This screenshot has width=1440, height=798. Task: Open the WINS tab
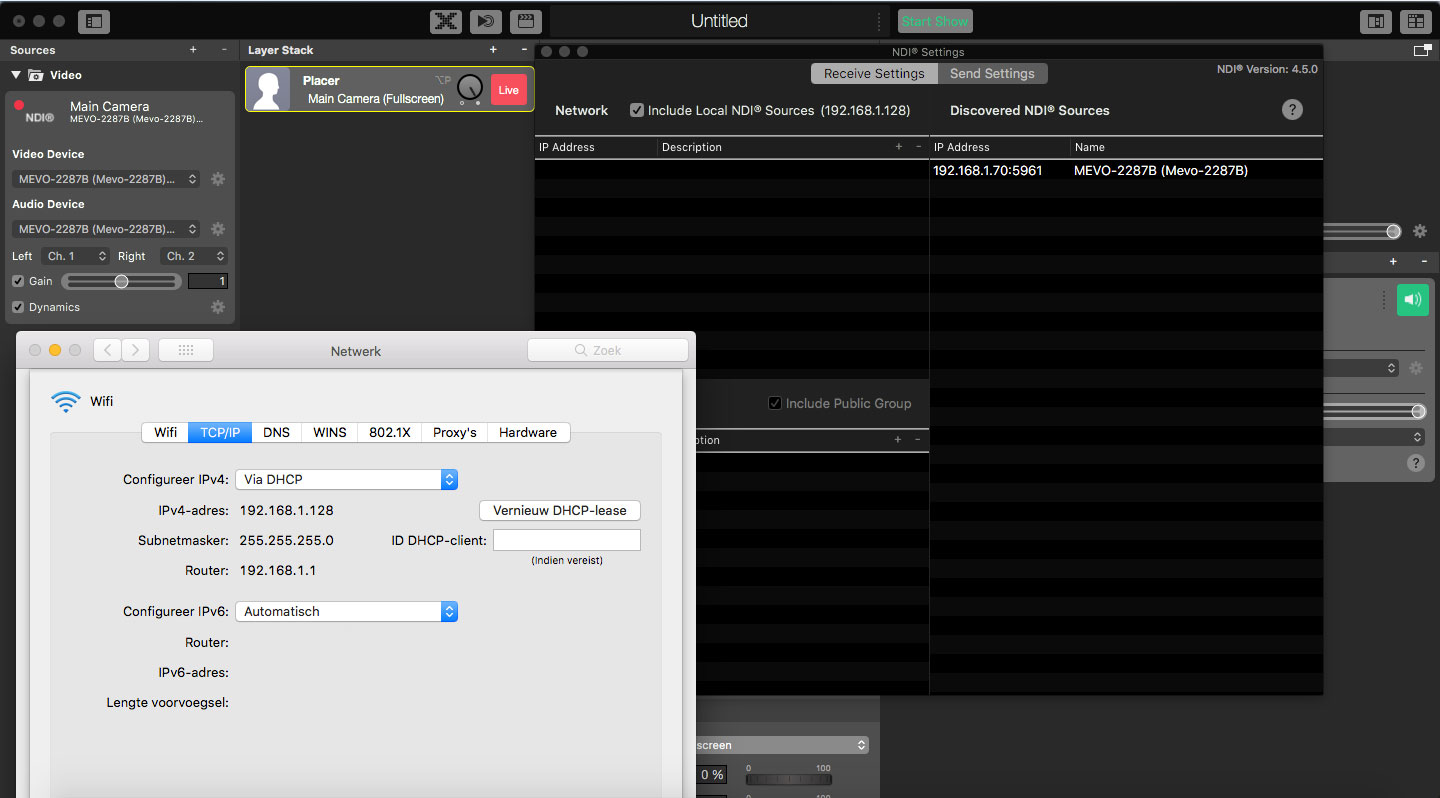click(330, 432)
